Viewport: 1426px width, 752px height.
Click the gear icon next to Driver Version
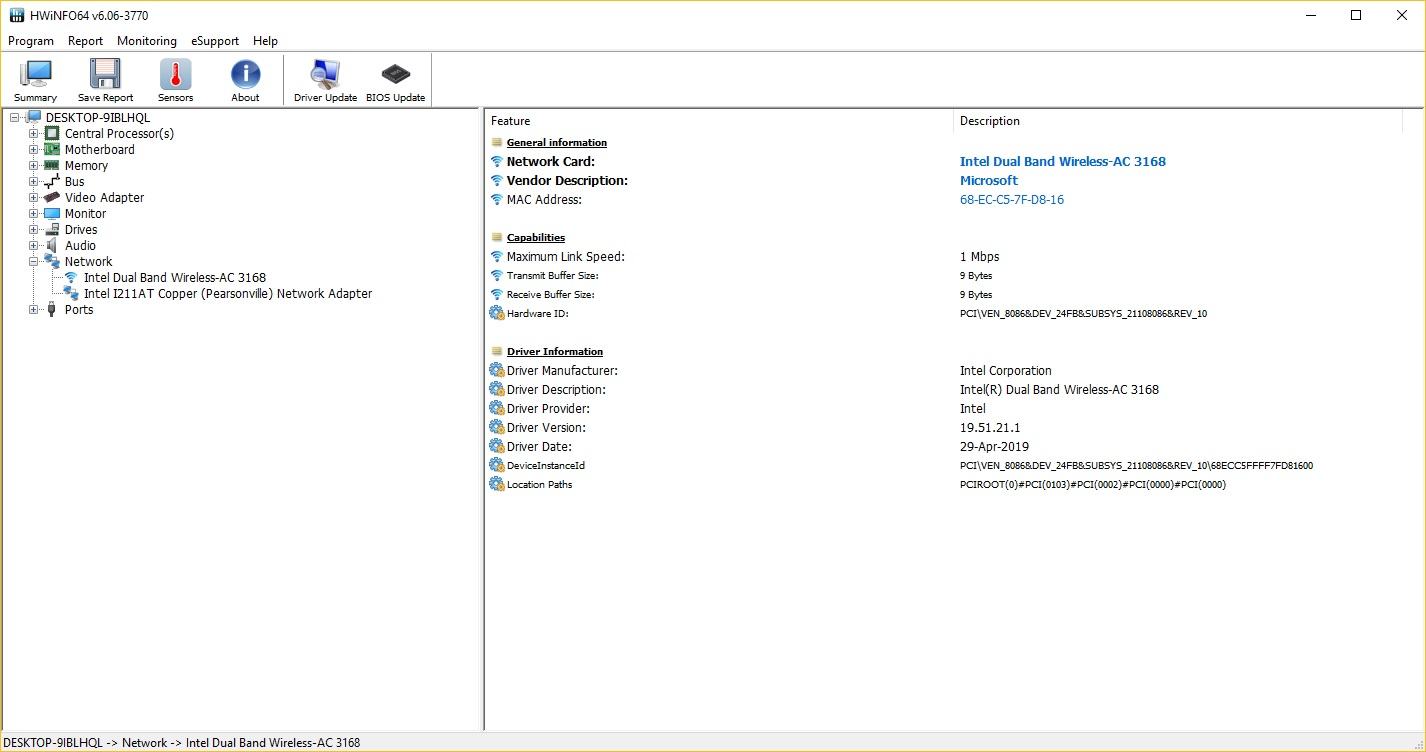[497, 427]
